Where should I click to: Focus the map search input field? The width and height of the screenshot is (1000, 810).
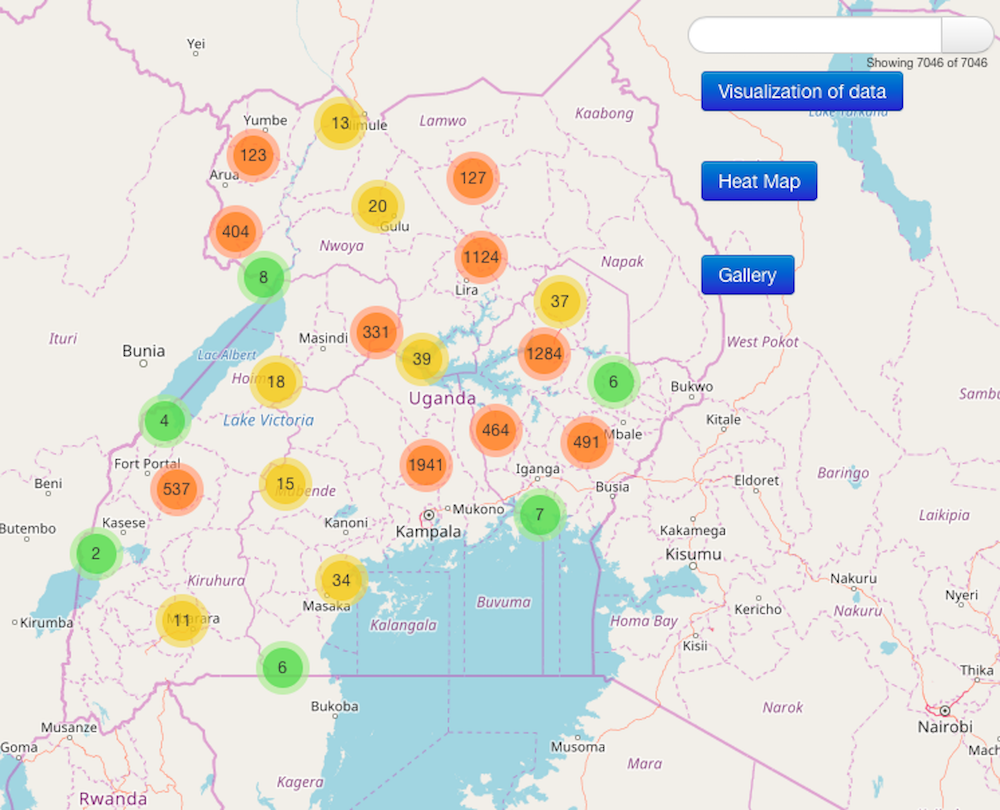[x=815, y=34]
